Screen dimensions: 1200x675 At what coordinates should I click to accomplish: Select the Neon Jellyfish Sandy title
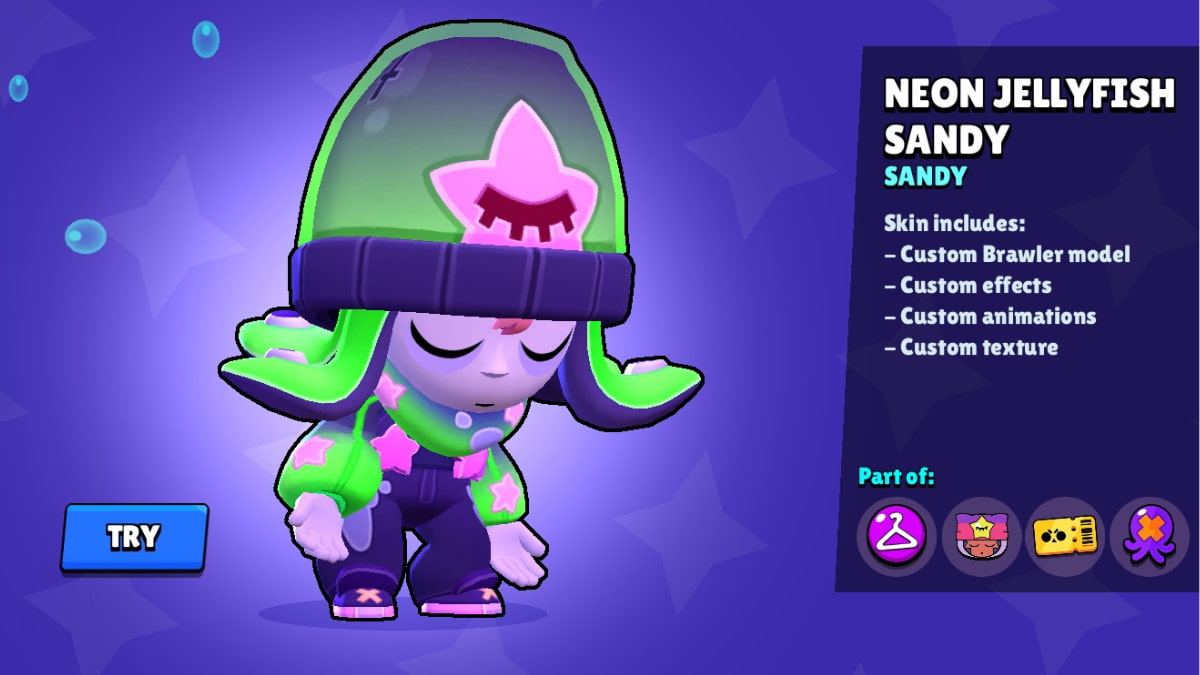[x=1029, y=116]
